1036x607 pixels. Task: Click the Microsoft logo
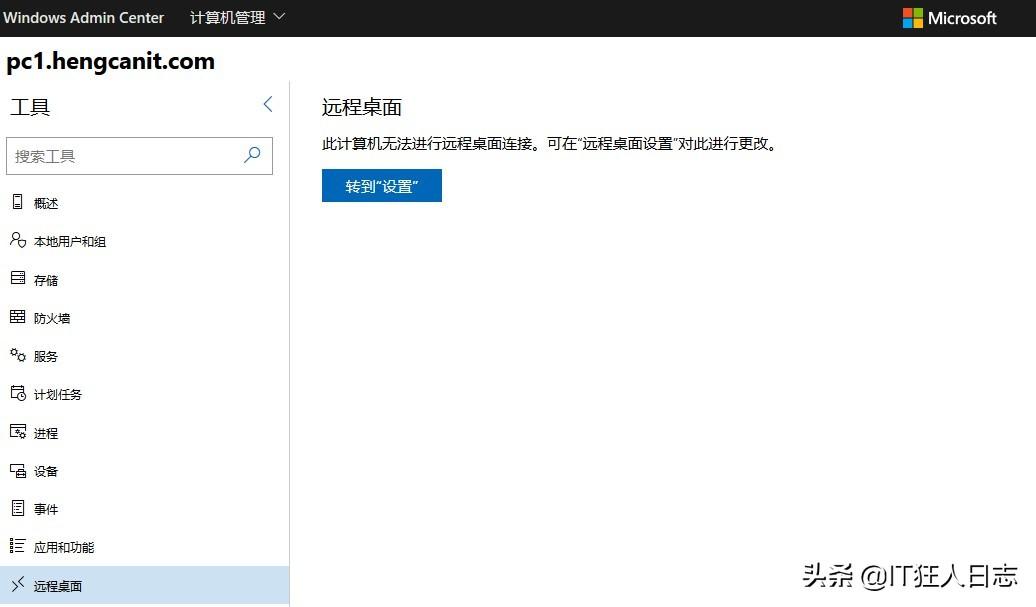click(949, 18)
